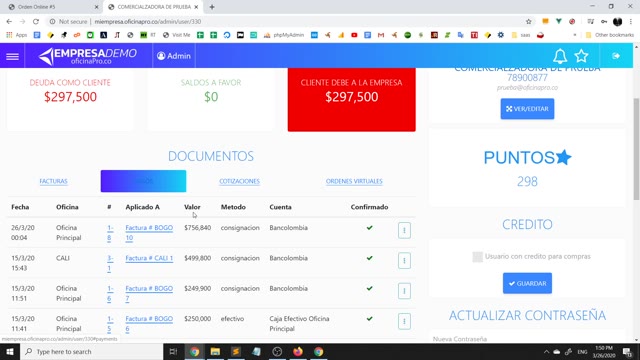This screenshot has width=640, height=360.
Task: Click the browser address bar URL
Action: (x=147, y=21)
